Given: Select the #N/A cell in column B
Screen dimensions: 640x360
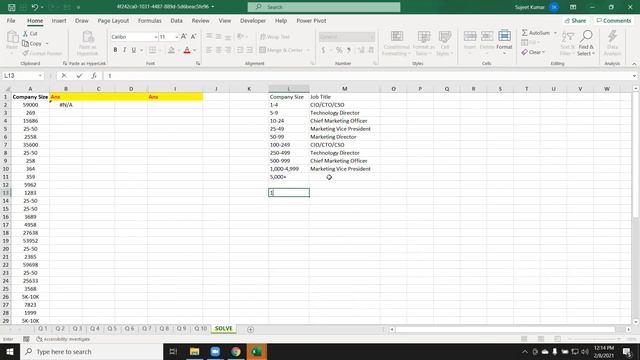Looking at the screenshot, I should coord(66,105).
